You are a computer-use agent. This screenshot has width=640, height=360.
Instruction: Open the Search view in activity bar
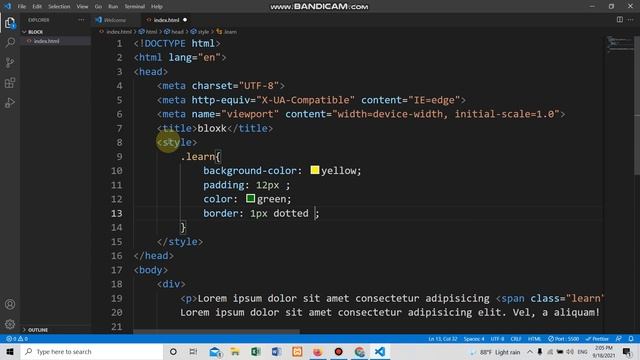[10, 42]
